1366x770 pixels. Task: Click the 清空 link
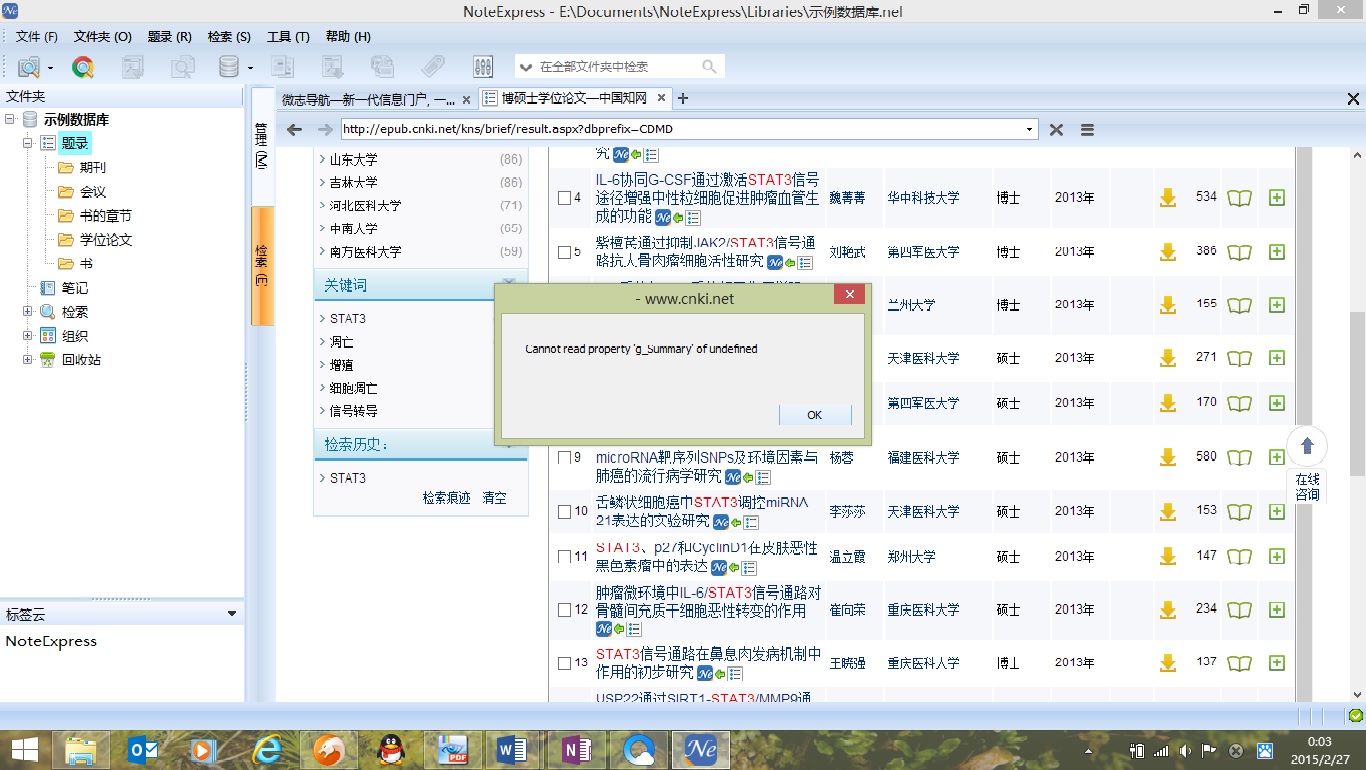coord(494,497)
